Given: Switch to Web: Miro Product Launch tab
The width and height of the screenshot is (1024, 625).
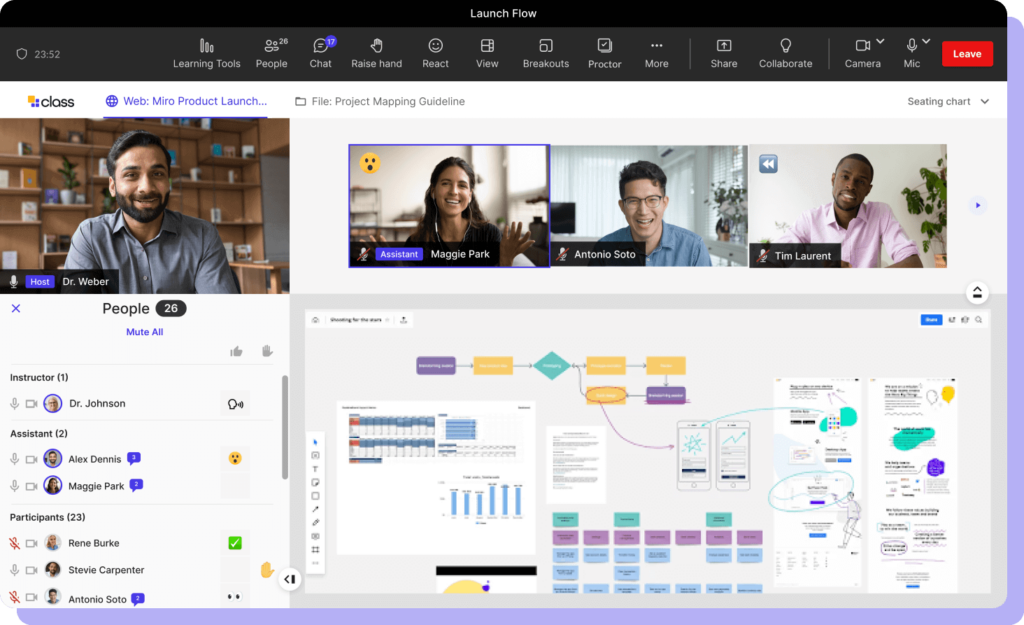Looking at the screenshot, I should 185,101.
